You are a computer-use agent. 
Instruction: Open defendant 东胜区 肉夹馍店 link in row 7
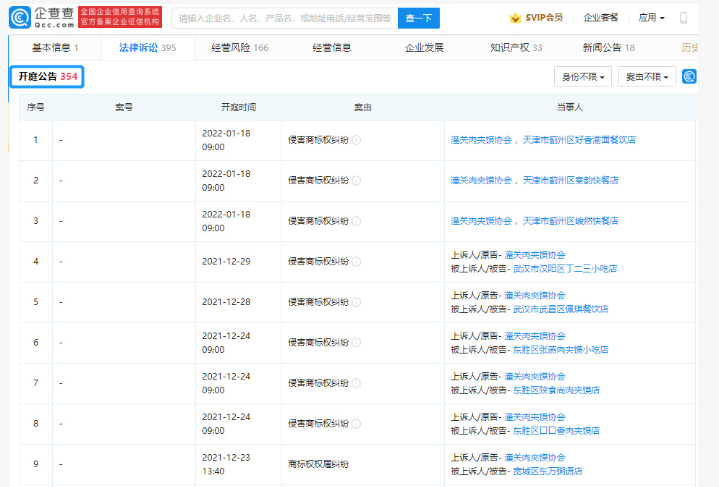coord(556,390)
